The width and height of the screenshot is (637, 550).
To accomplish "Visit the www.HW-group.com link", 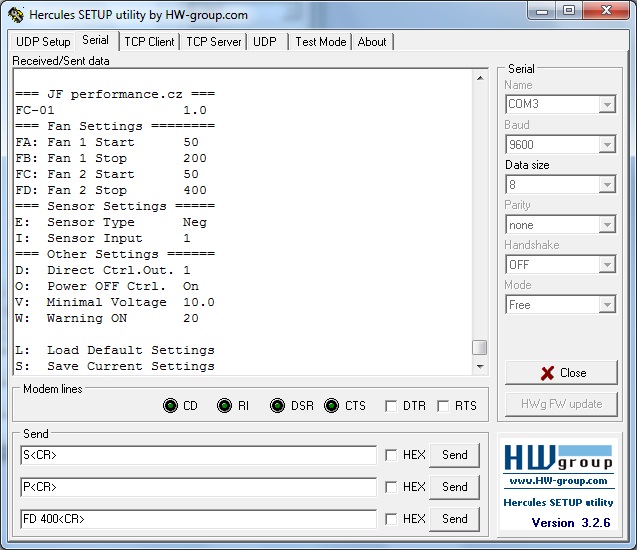I will (558, 481).
